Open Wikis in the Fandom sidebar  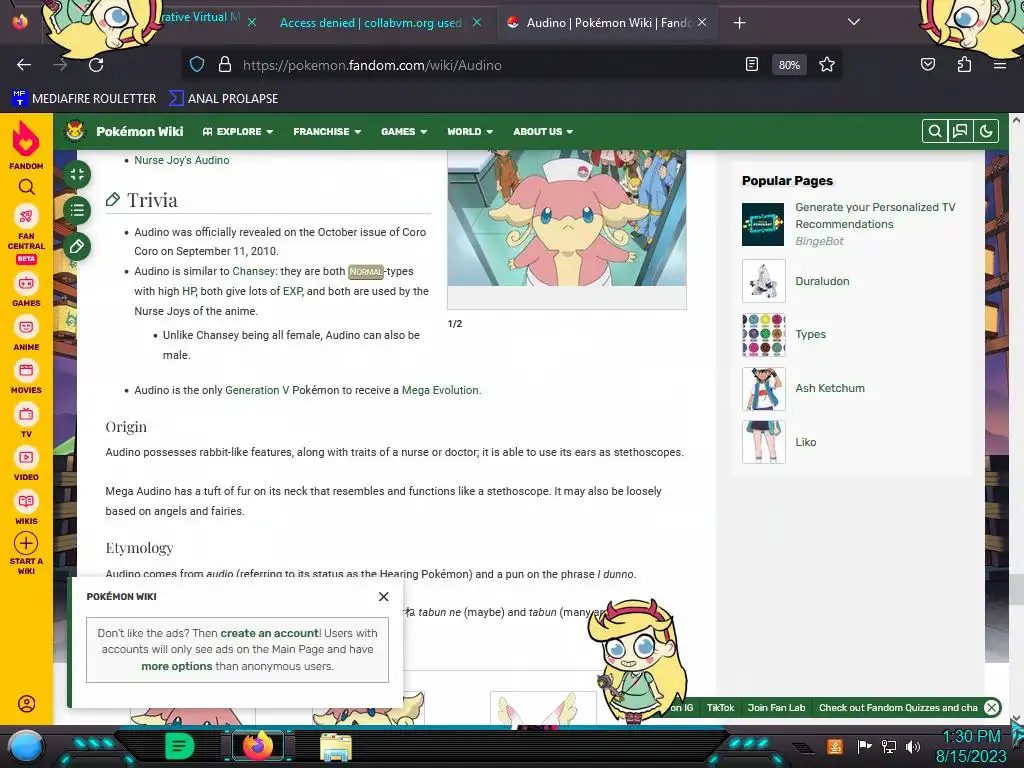click(x=26, y=508)
